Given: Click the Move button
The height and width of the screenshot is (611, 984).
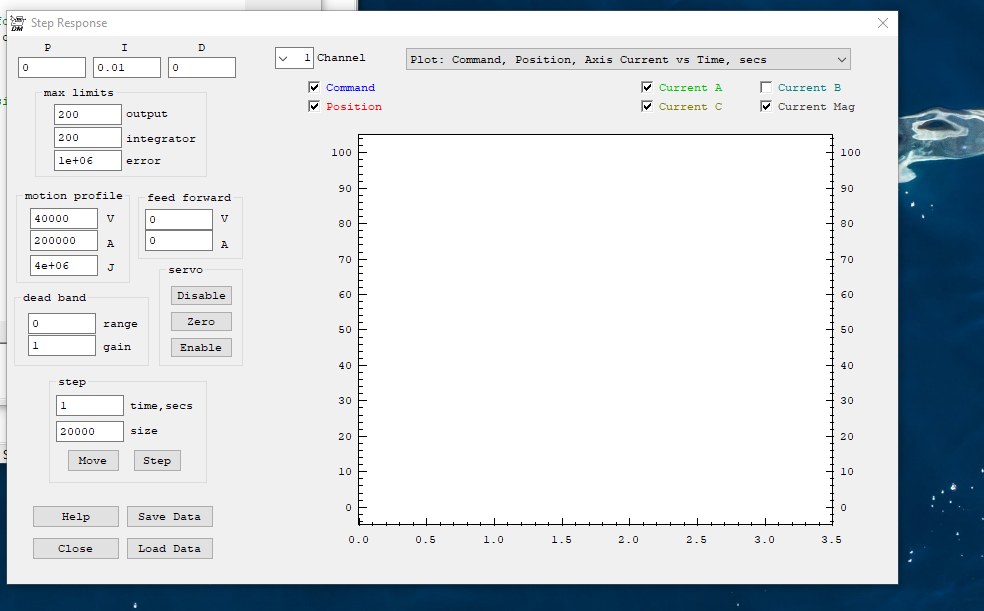Looking at the screenshot, I should 93,461.
